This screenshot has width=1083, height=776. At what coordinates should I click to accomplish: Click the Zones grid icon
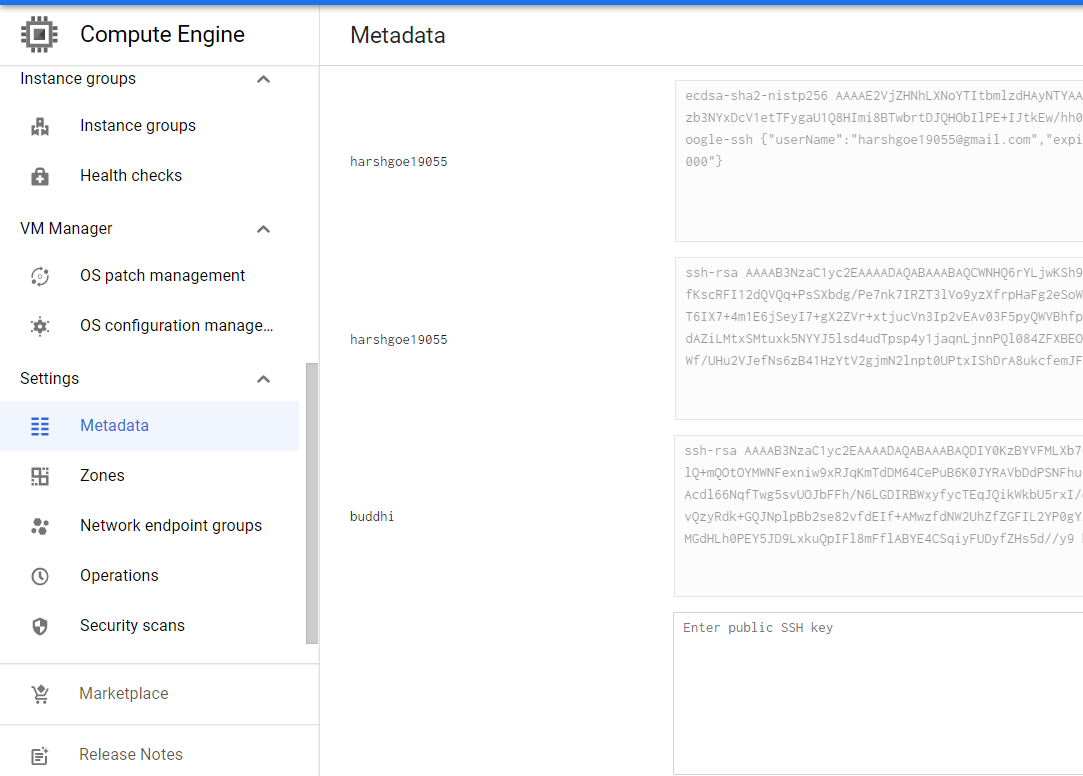click(40, 476)
